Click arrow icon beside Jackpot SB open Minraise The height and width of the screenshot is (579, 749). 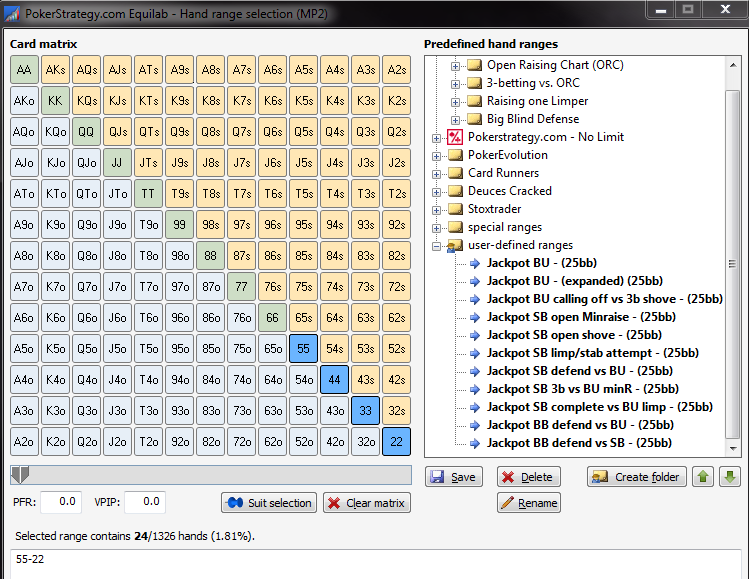(474, 317)
